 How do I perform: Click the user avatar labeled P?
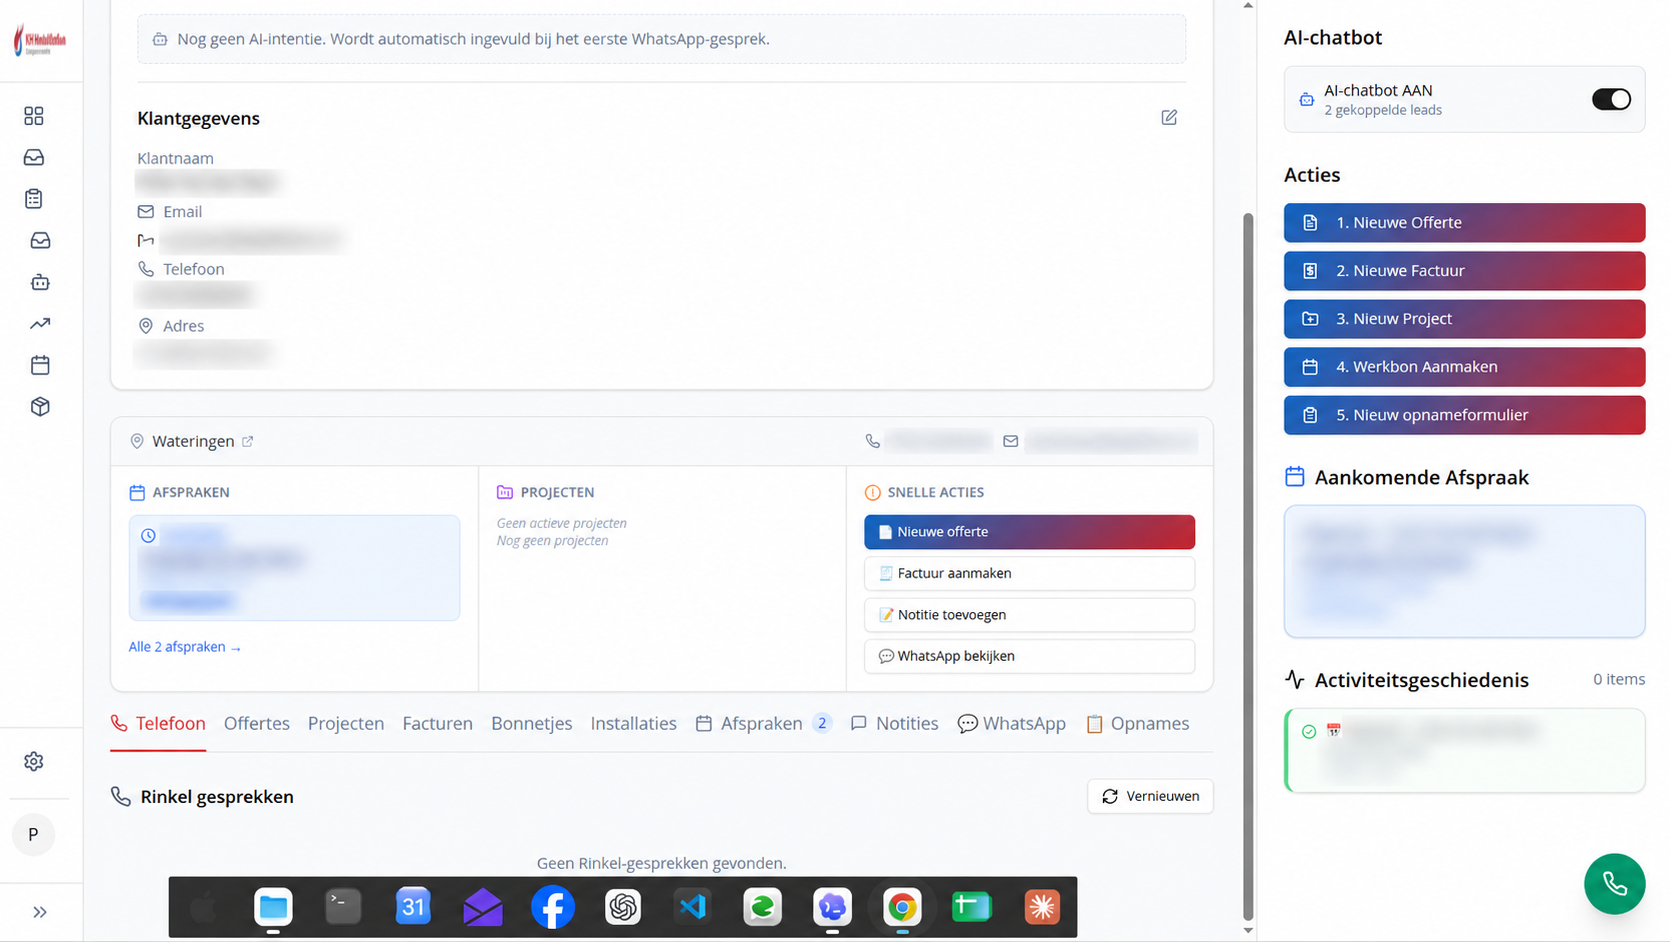coord(33,835)
